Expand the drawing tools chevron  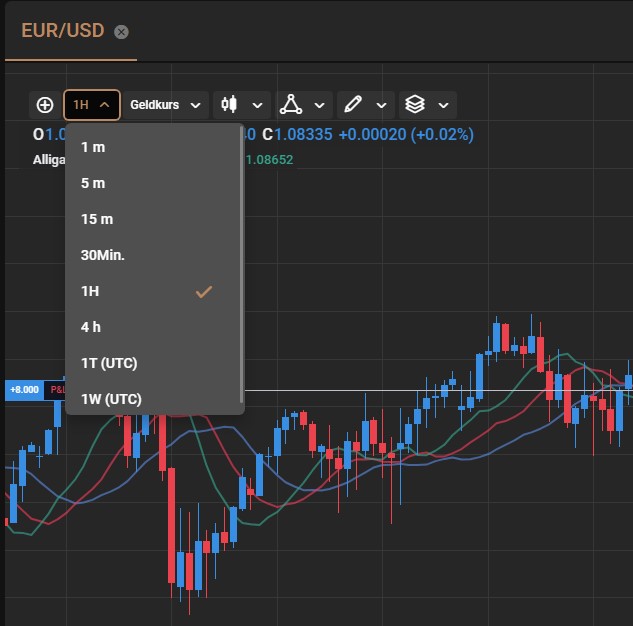(x=381, y=105)
